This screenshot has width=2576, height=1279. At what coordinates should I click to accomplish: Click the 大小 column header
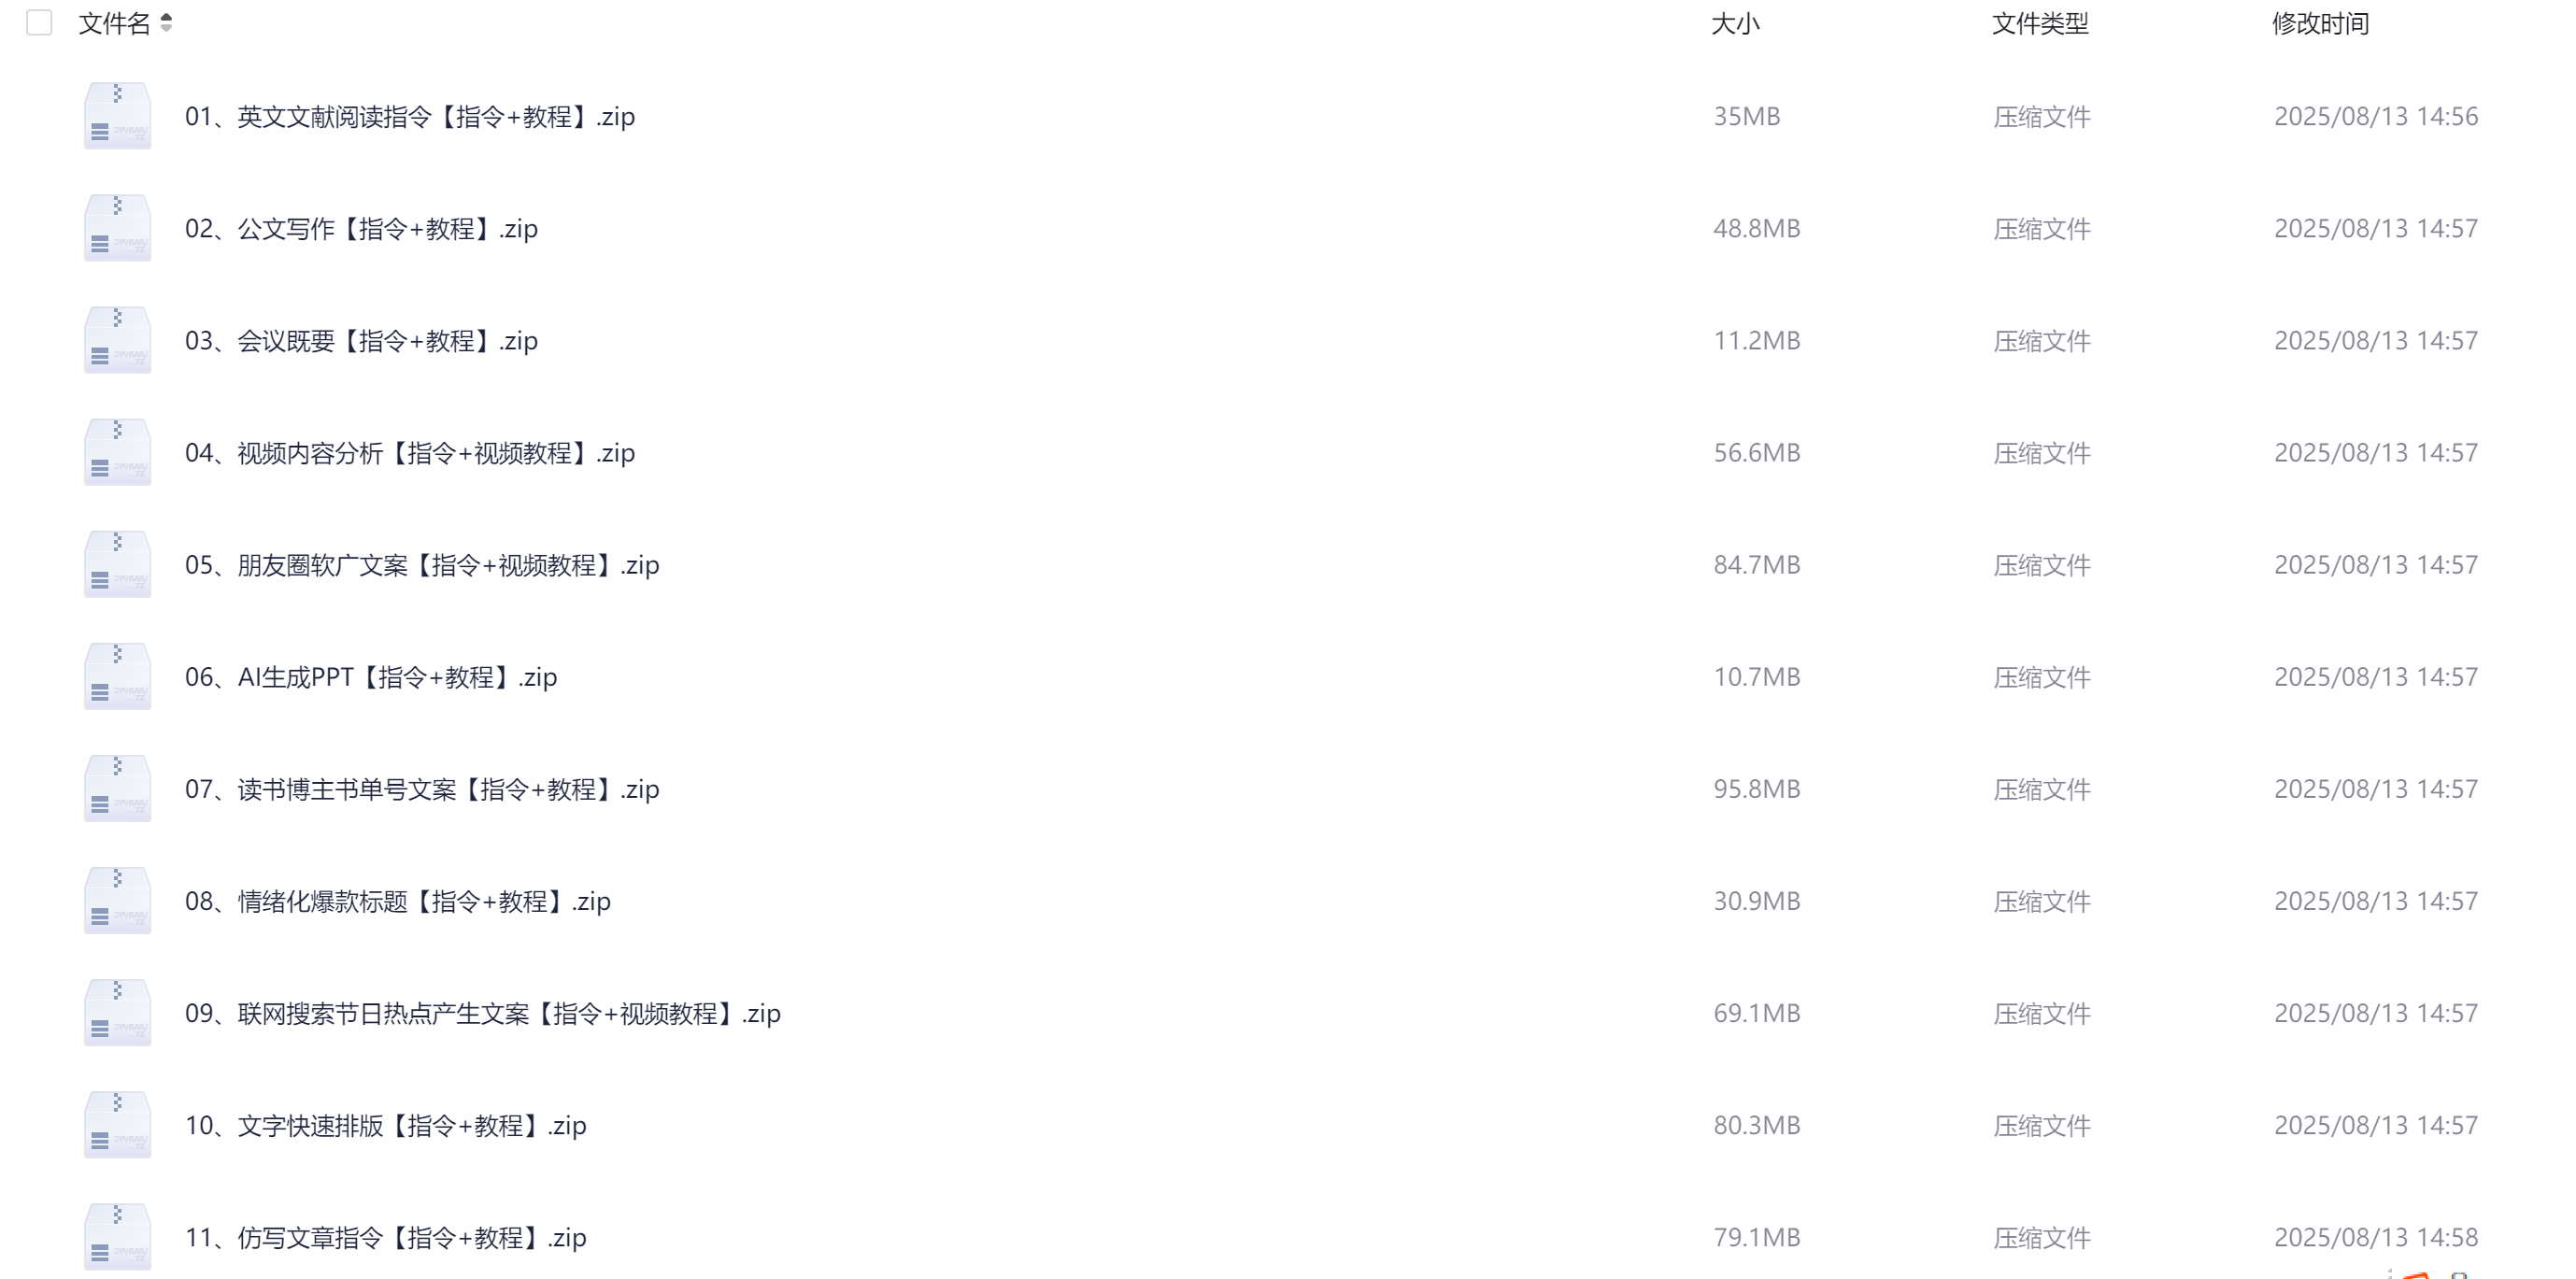pyautogui.click(x=1735, y=23)
